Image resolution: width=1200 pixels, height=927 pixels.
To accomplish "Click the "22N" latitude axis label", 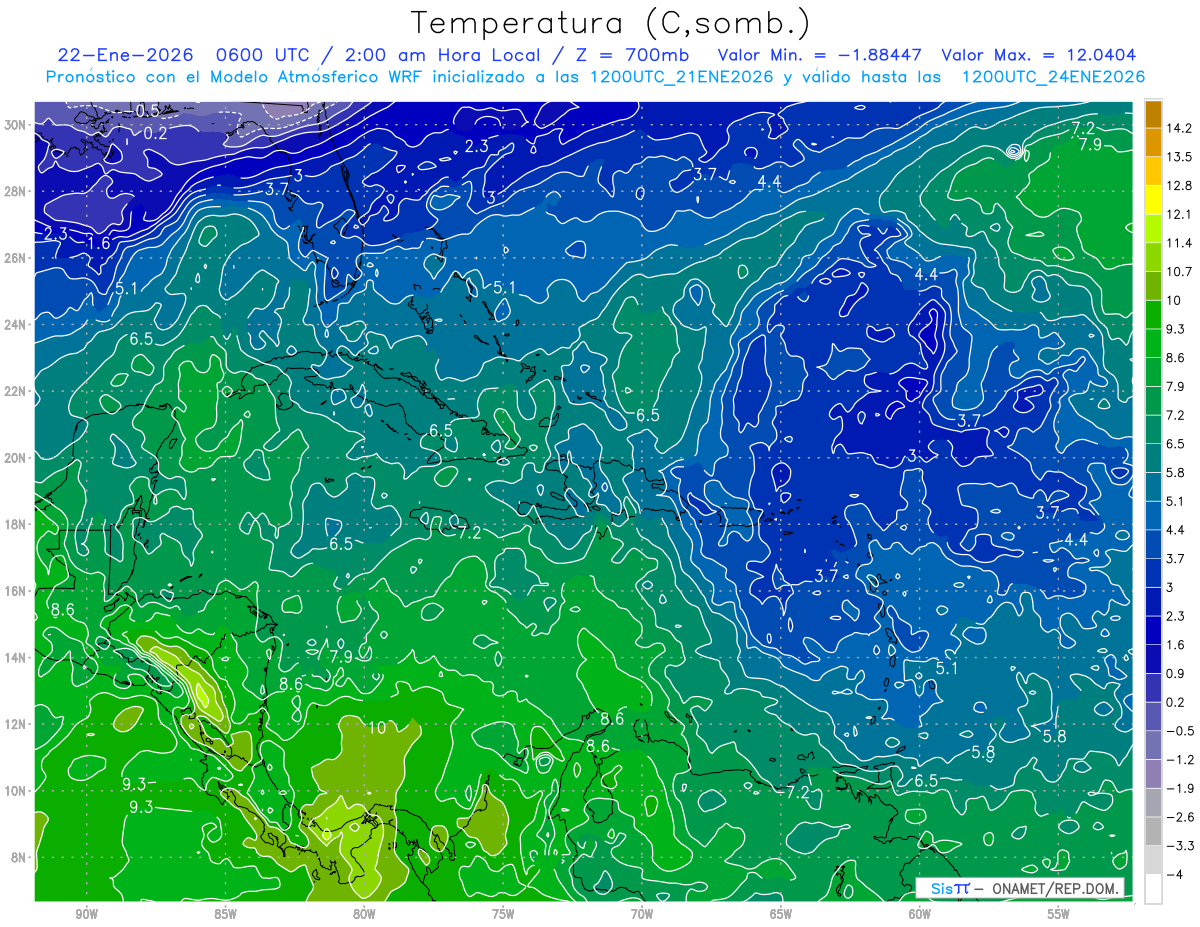I will click(x=16, y=391).
